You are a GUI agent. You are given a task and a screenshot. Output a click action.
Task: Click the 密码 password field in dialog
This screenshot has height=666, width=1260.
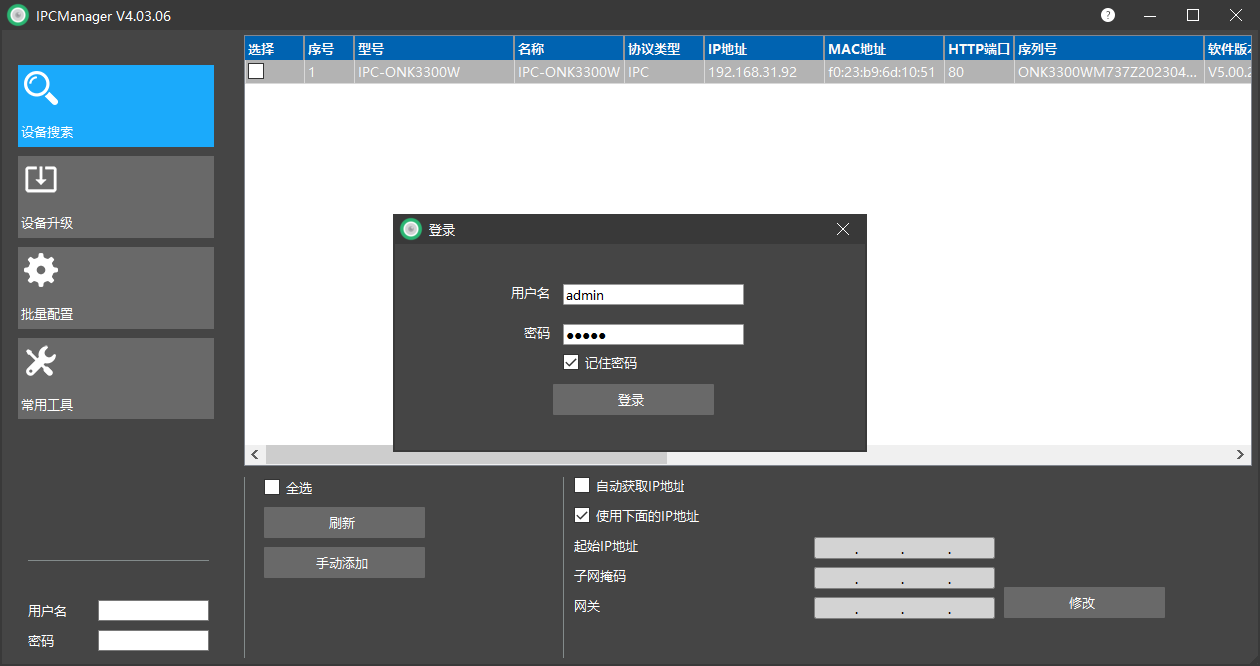point(653,334)
